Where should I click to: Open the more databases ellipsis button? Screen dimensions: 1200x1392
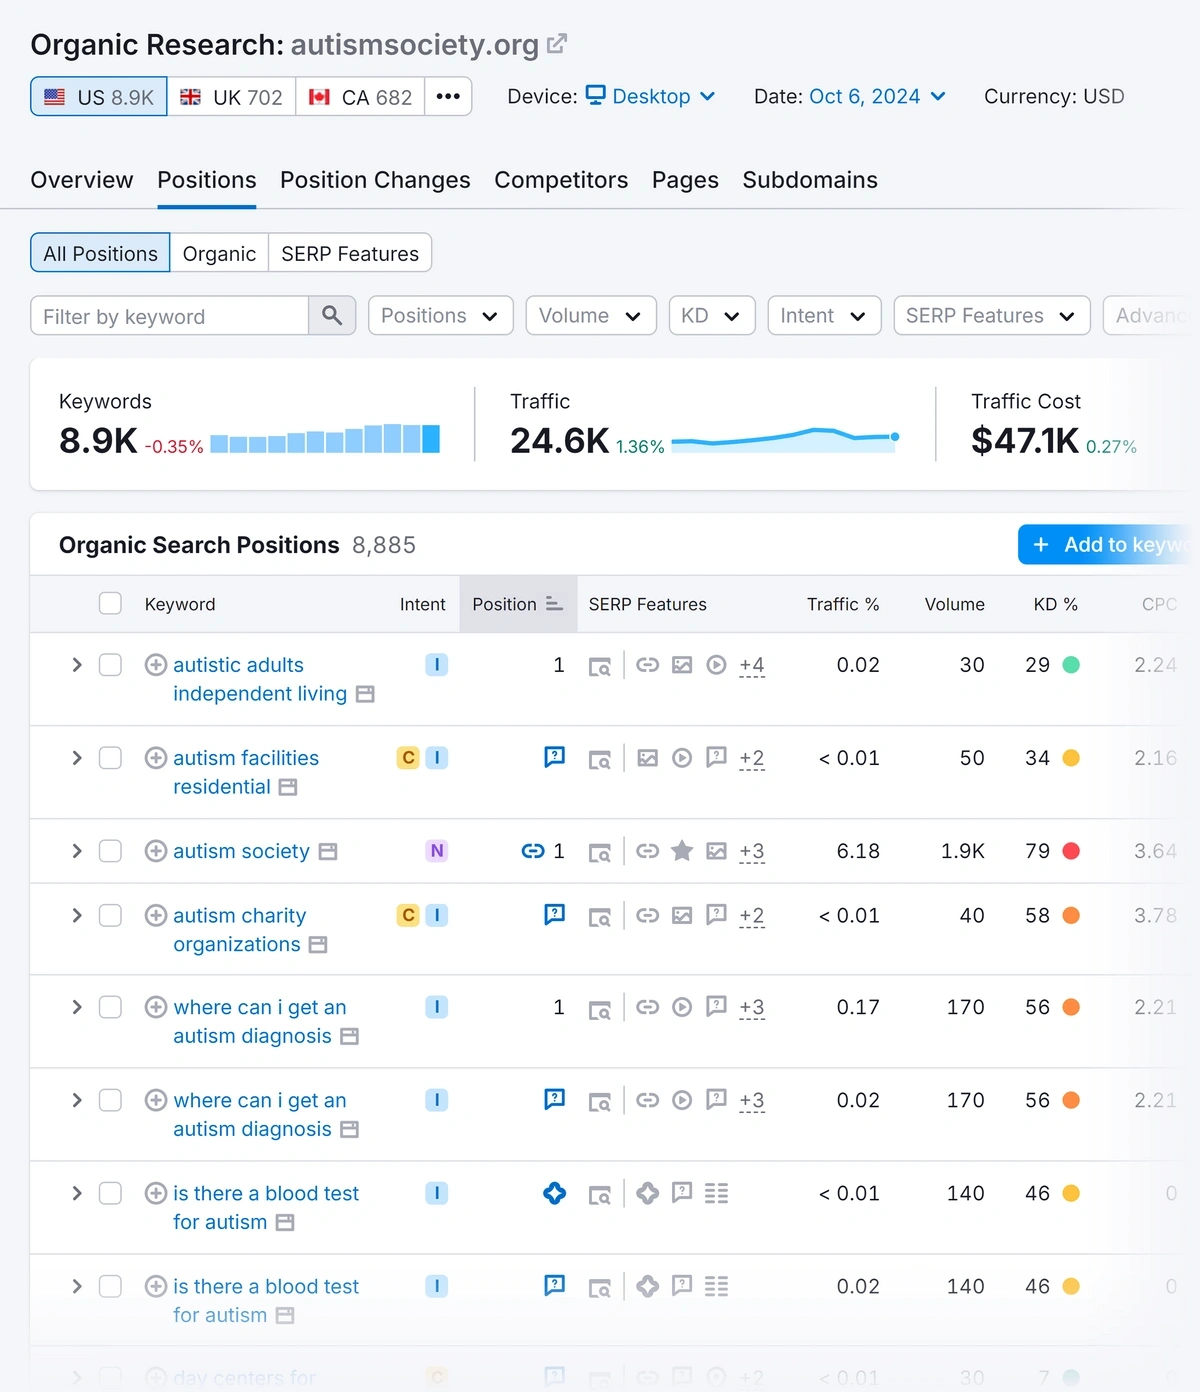pos(448,97)
